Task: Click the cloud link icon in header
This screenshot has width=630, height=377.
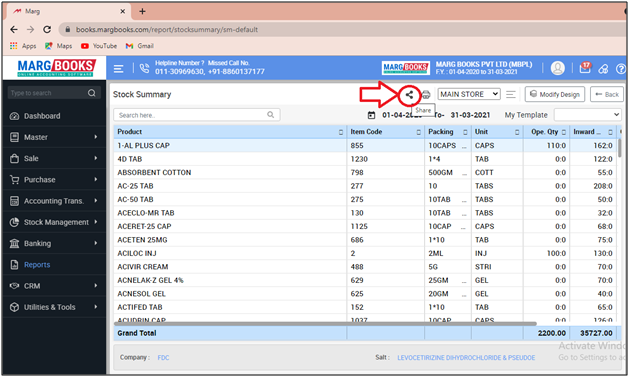Action: 603,69
